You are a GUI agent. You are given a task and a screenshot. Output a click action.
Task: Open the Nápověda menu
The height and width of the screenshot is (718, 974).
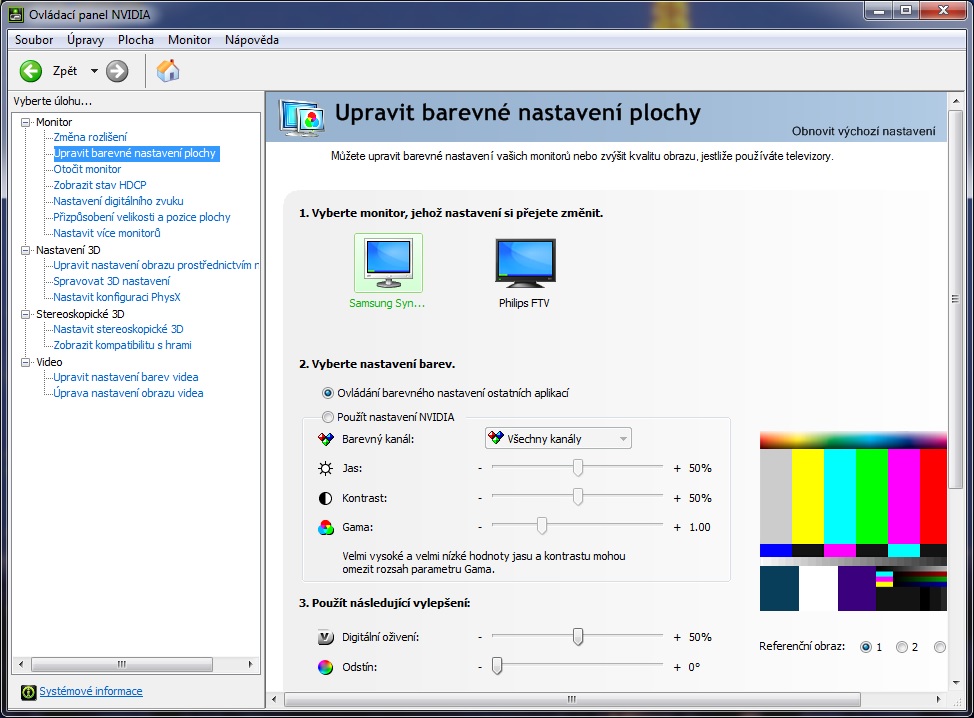(x=251, y=40)
